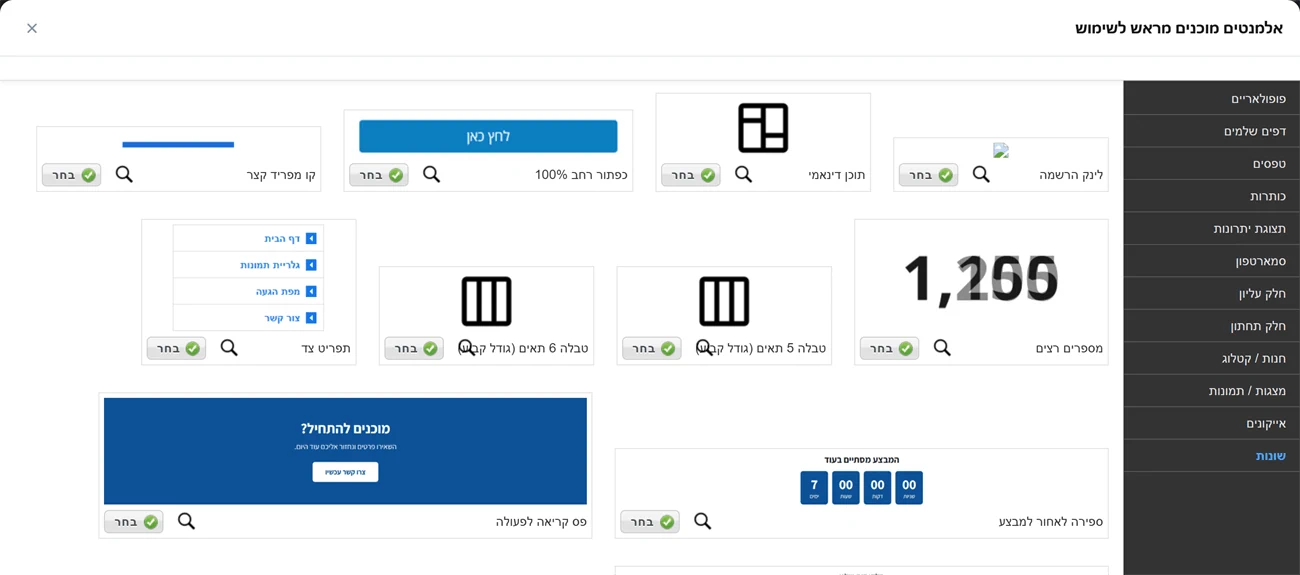Switch to the חנות / קטלוג category
The height and width of the screenshot is (575, 1300).
[x=1211, y=358]
